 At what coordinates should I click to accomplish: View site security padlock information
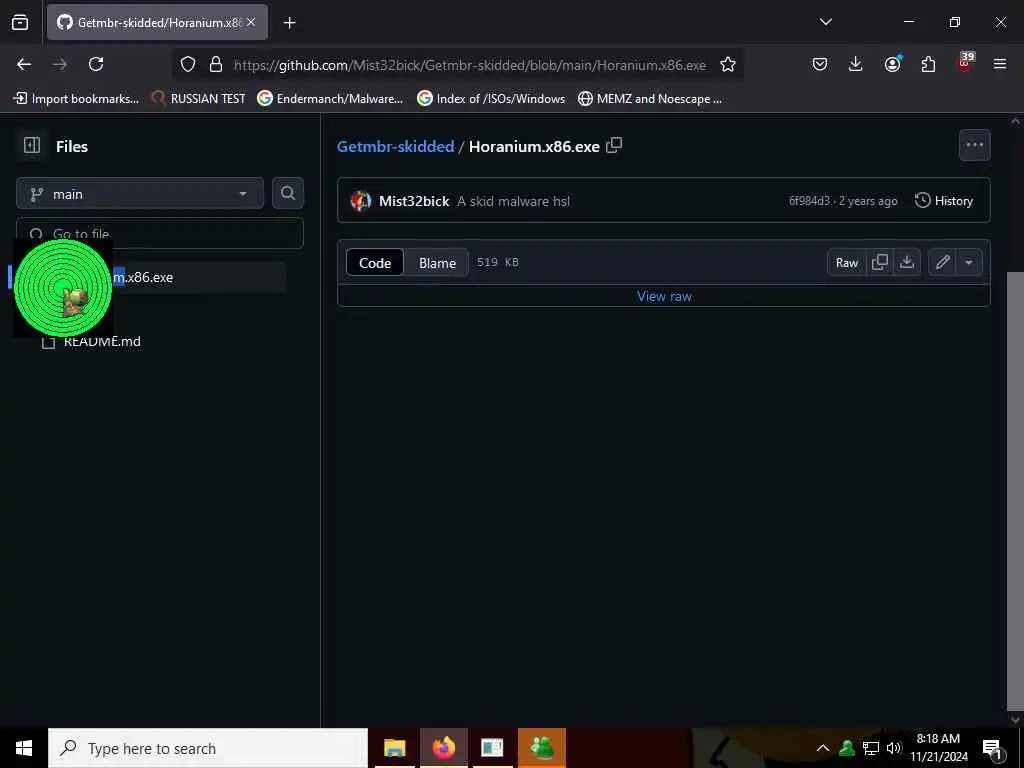(x=216, y=64)
